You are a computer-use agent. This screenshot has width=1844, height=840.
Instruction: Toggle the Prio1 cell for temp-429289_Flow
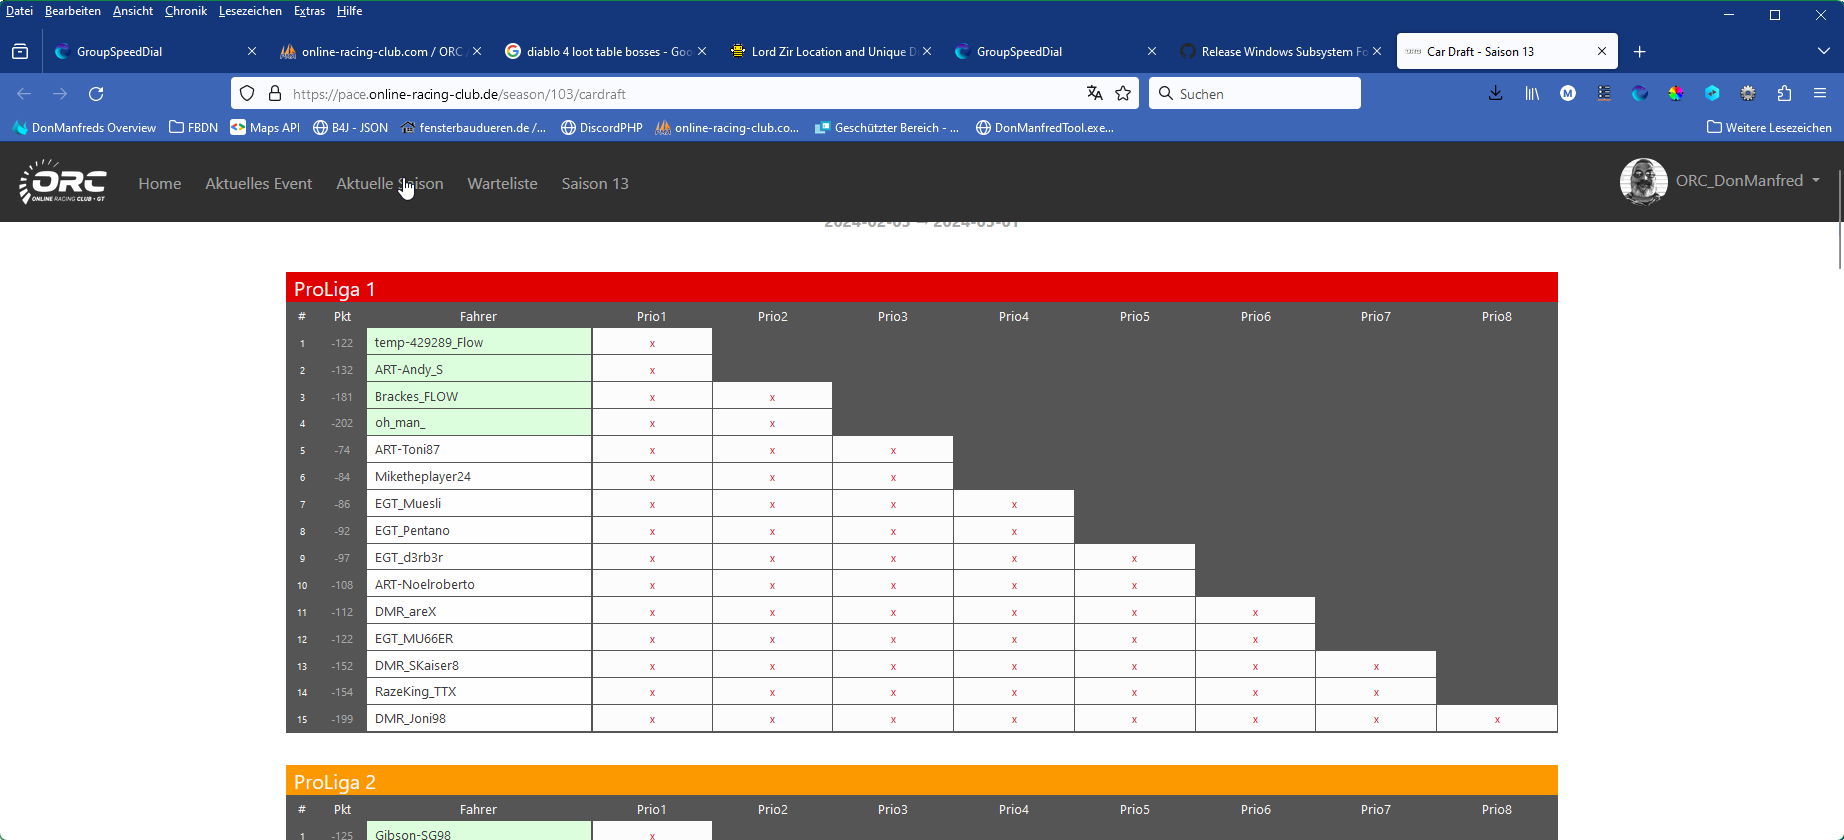652,343
